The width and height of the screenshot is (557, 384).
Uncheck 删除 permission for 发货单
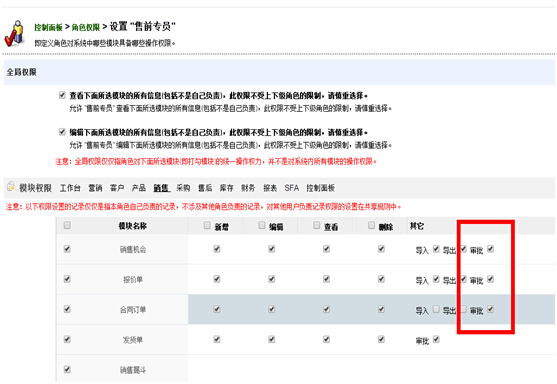point(381,340)
